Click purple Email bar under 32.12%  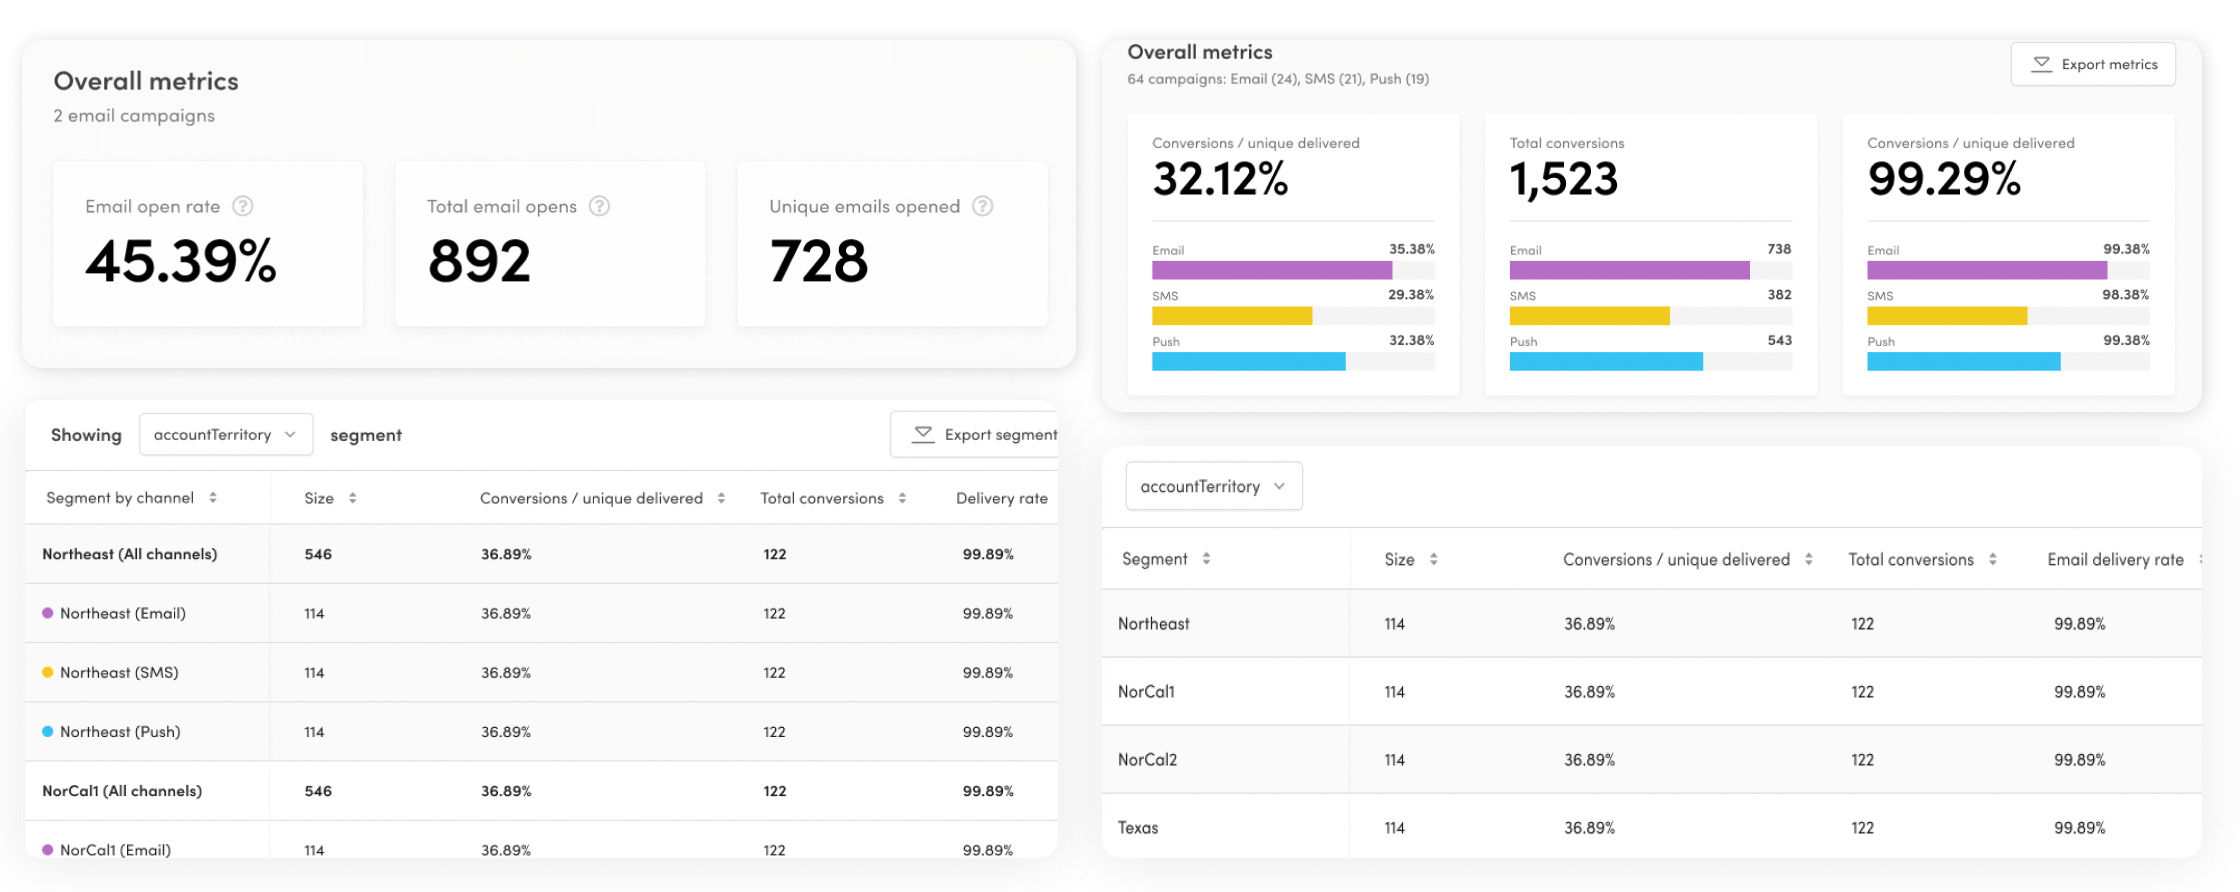[1271, 270]
